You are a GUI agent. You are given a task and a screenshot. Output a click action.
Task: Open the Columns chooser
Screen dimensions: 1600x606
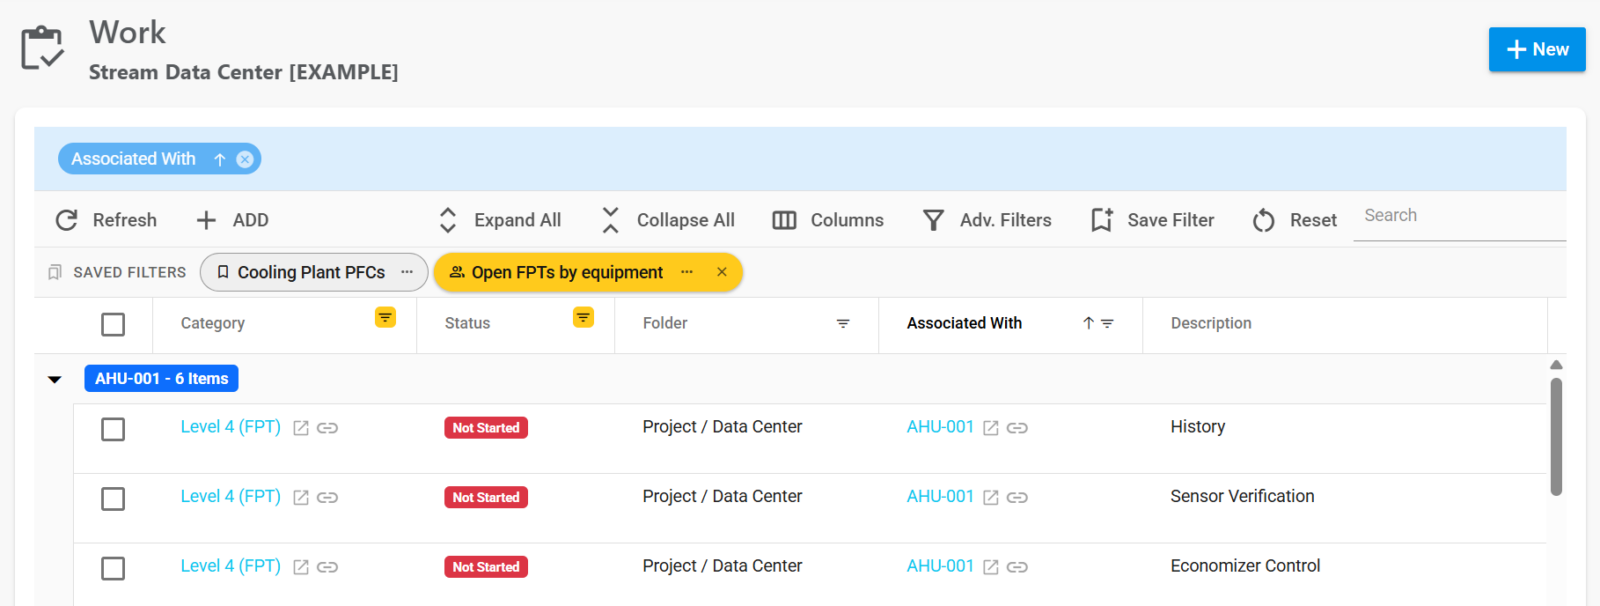pyautogui.click(x=828, y=220)
